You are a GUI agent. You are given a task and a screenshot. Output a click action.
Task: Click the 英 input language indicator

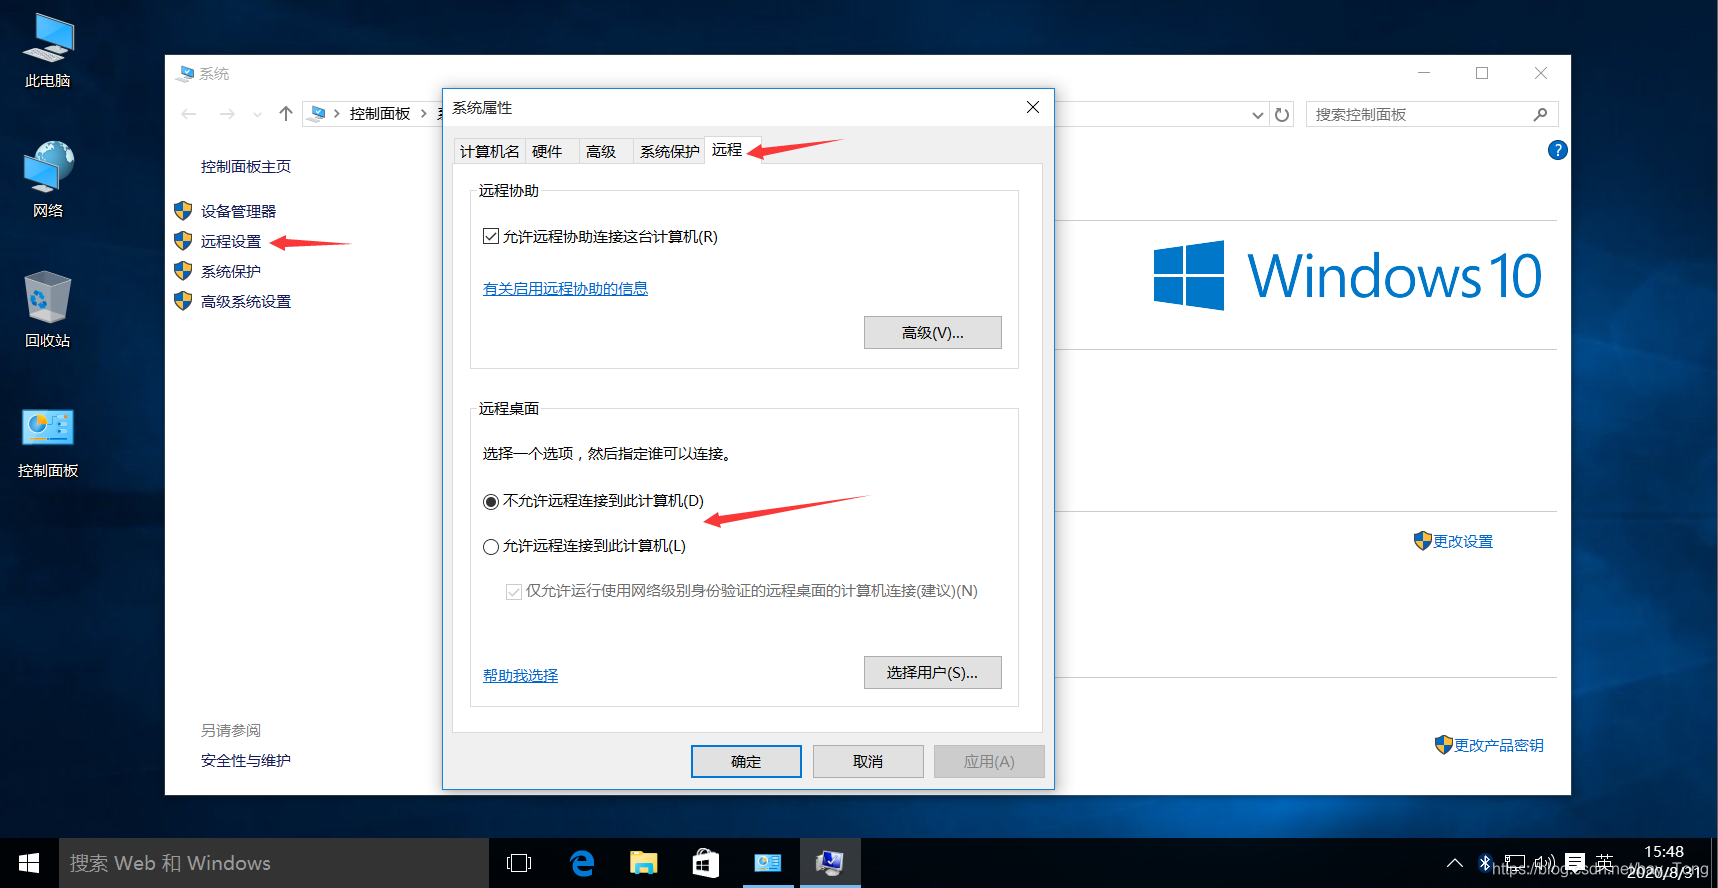coord(1605,863)
